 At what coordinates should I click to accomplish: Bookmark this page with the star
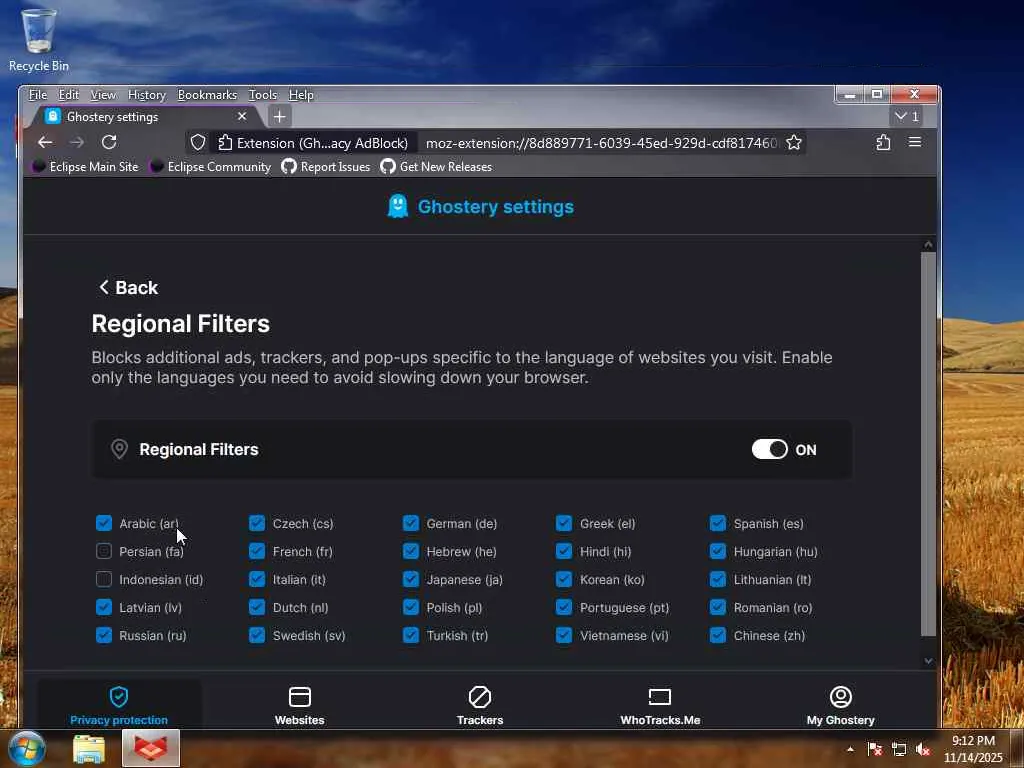(x=793, y=142)
